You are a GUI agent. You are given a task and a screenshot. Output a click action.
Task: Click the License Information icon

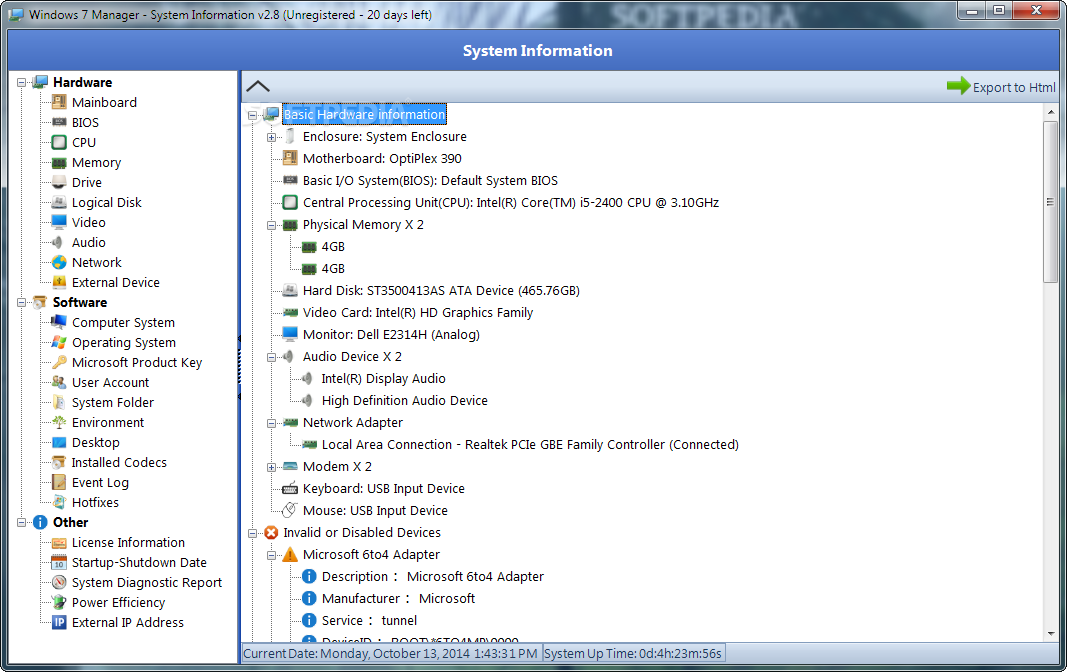[x=59, y=543]
